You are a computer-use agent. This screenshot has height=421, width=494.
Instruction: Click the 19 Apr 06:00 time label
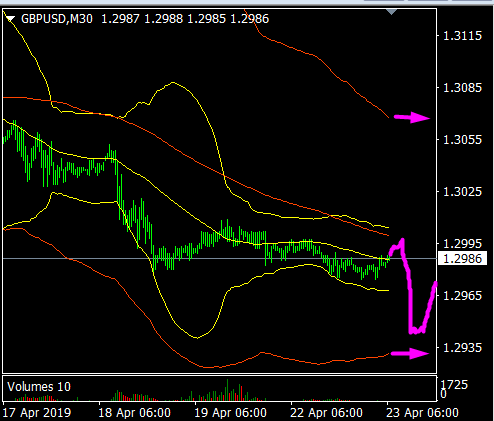click(230, 413)
